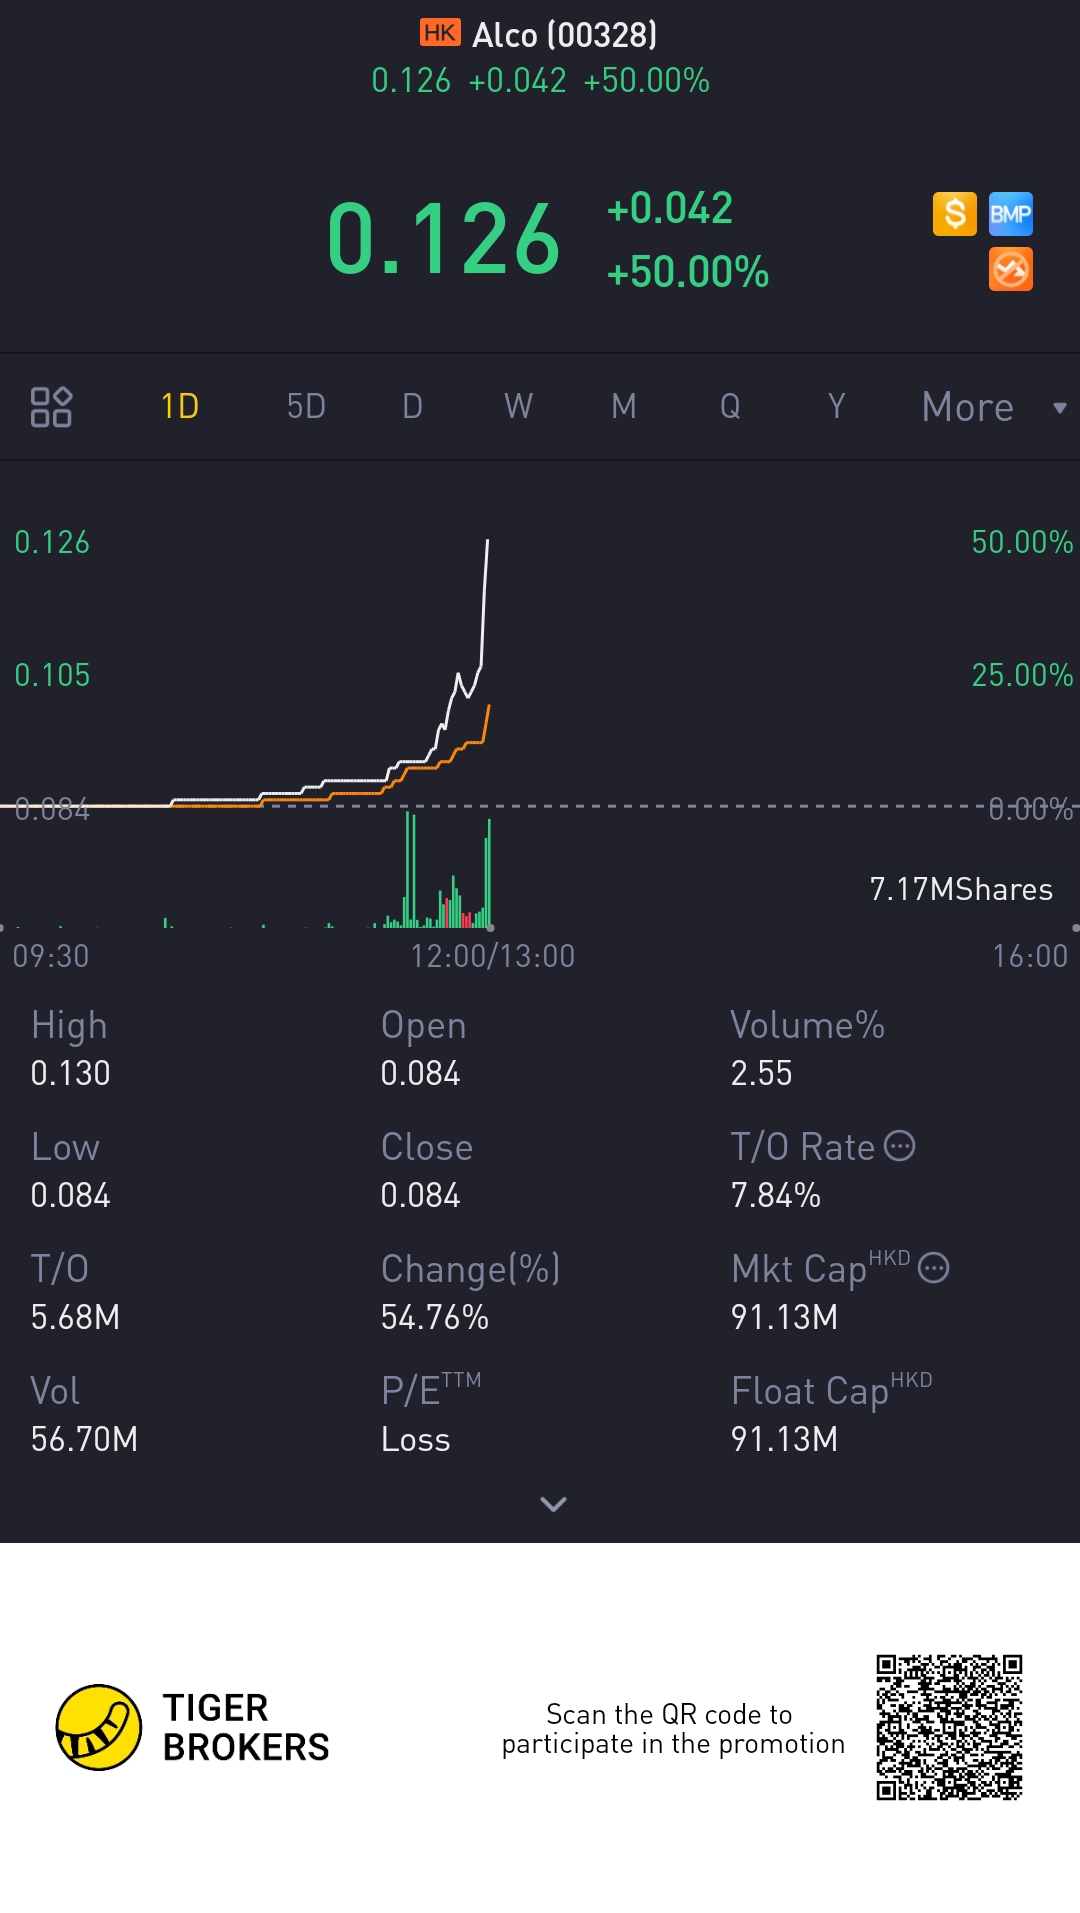
Task: Tap the T/O Rate value 7.84%
Action: coord(775,1195)
